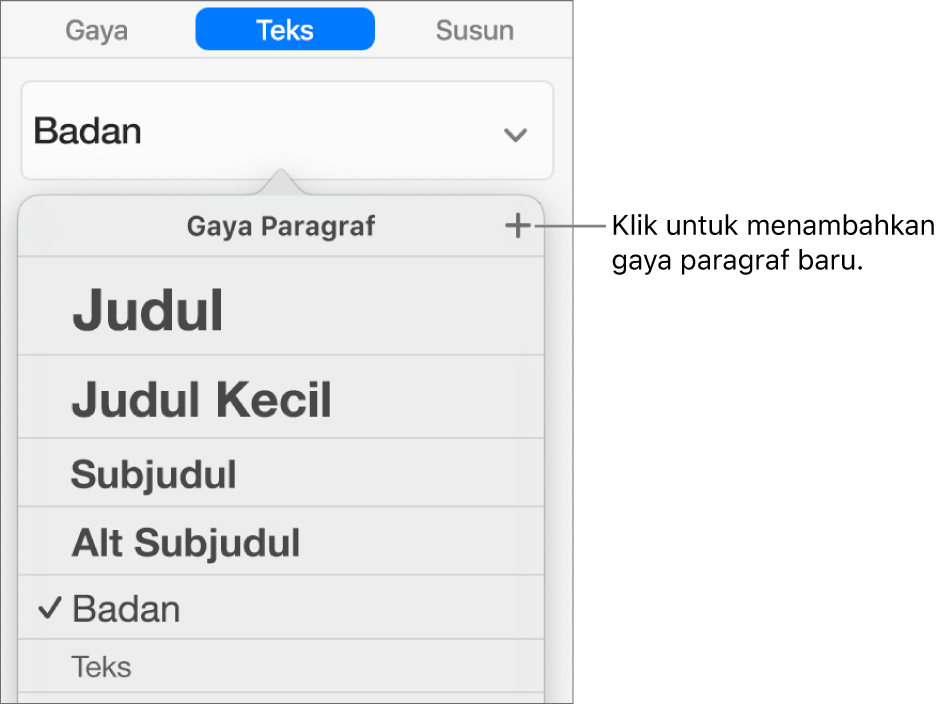This screenshot has height=705, width=945.
Task: Choose the Judul Kecil style
Action: click(281, 397)
